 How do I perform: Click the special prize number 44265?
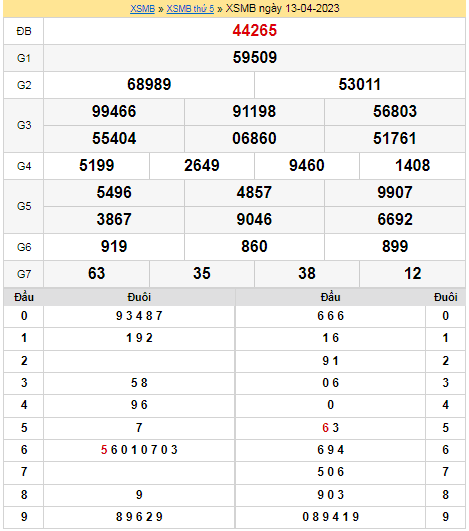(255, 30)
